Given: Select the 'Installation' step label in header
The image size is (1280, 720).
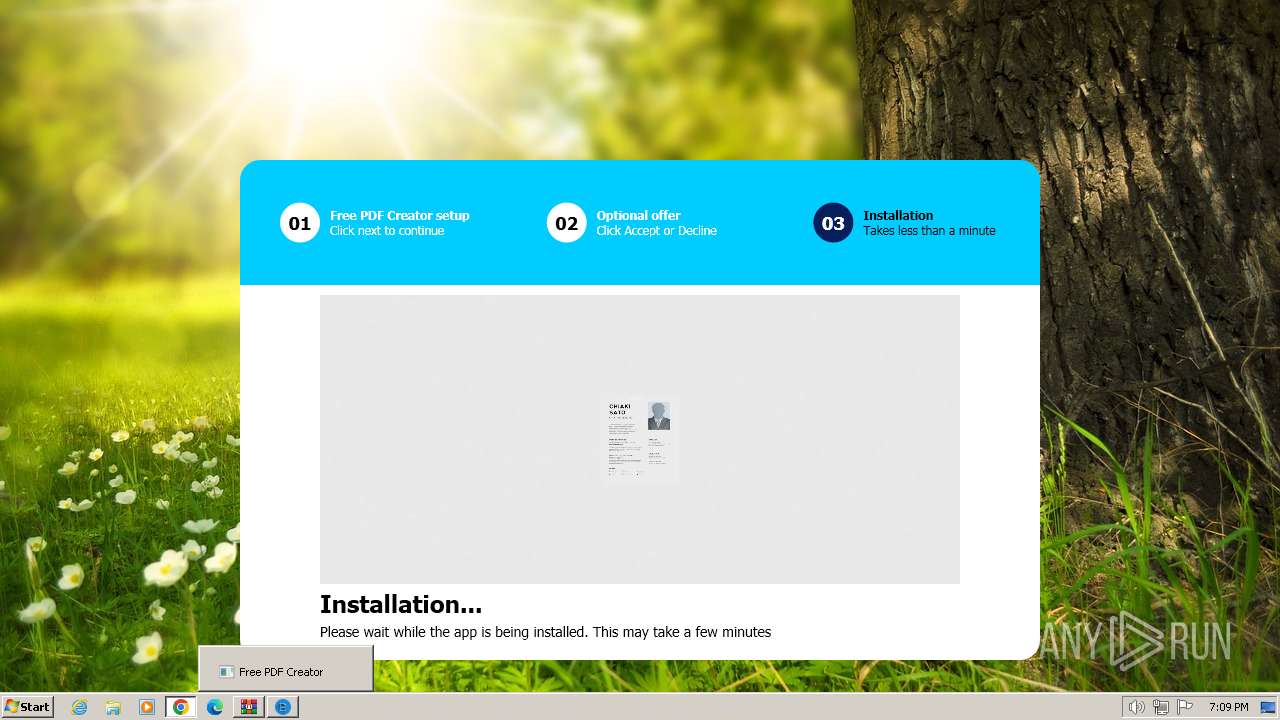Looking at the screenshot, I should 898,215.
